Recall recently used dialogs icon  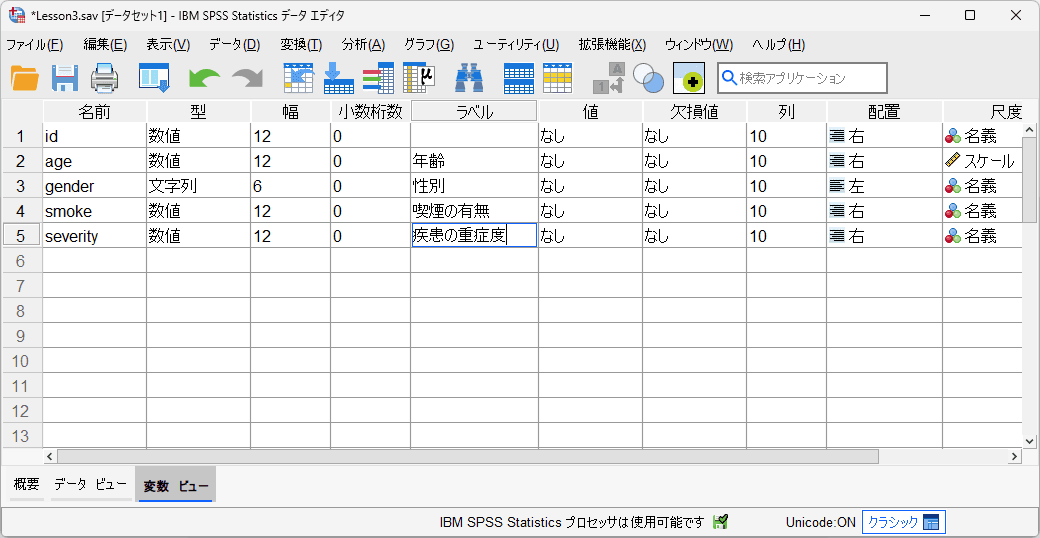(x=154, y=77)
